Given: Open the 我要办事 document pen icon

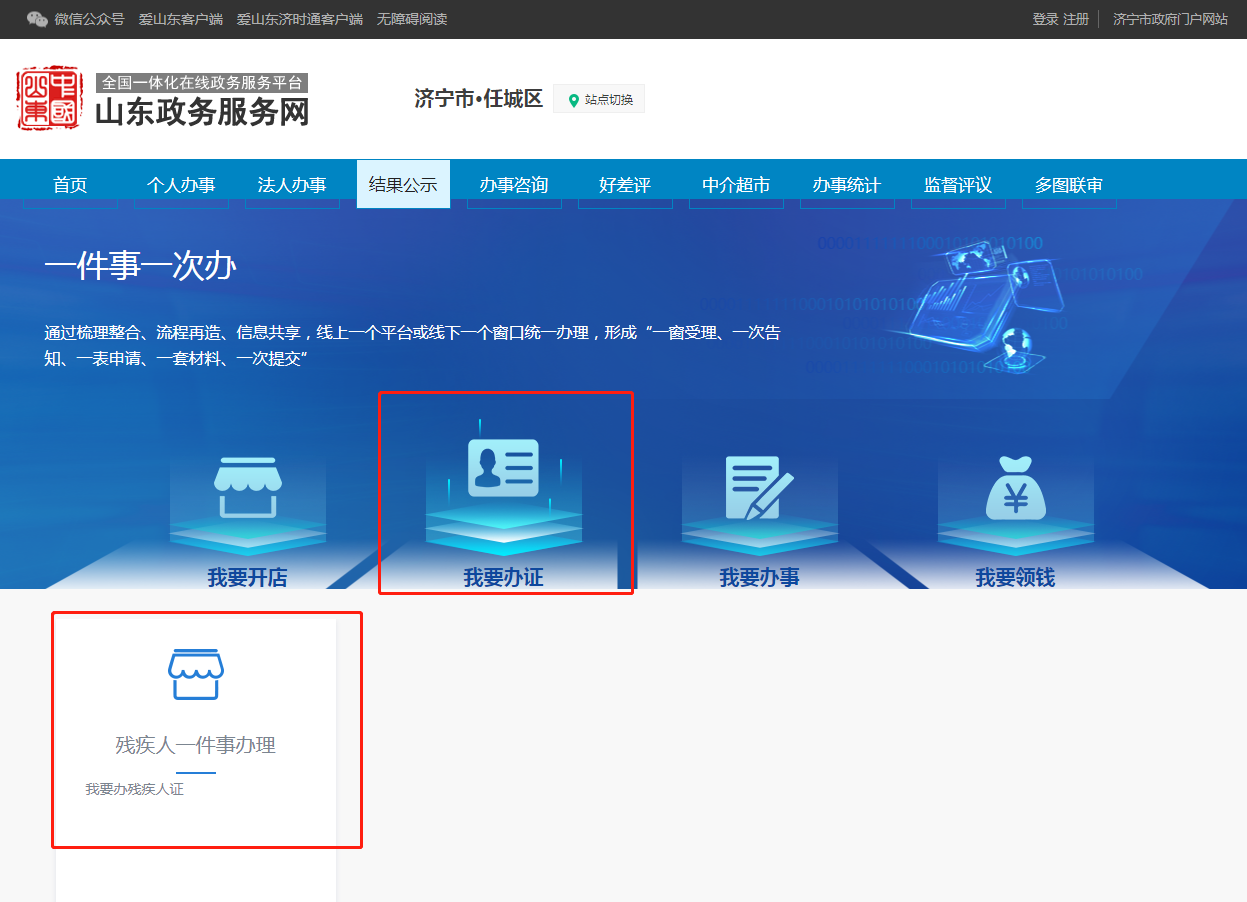Looking at the screenshot, I should [x=759, y=487].
